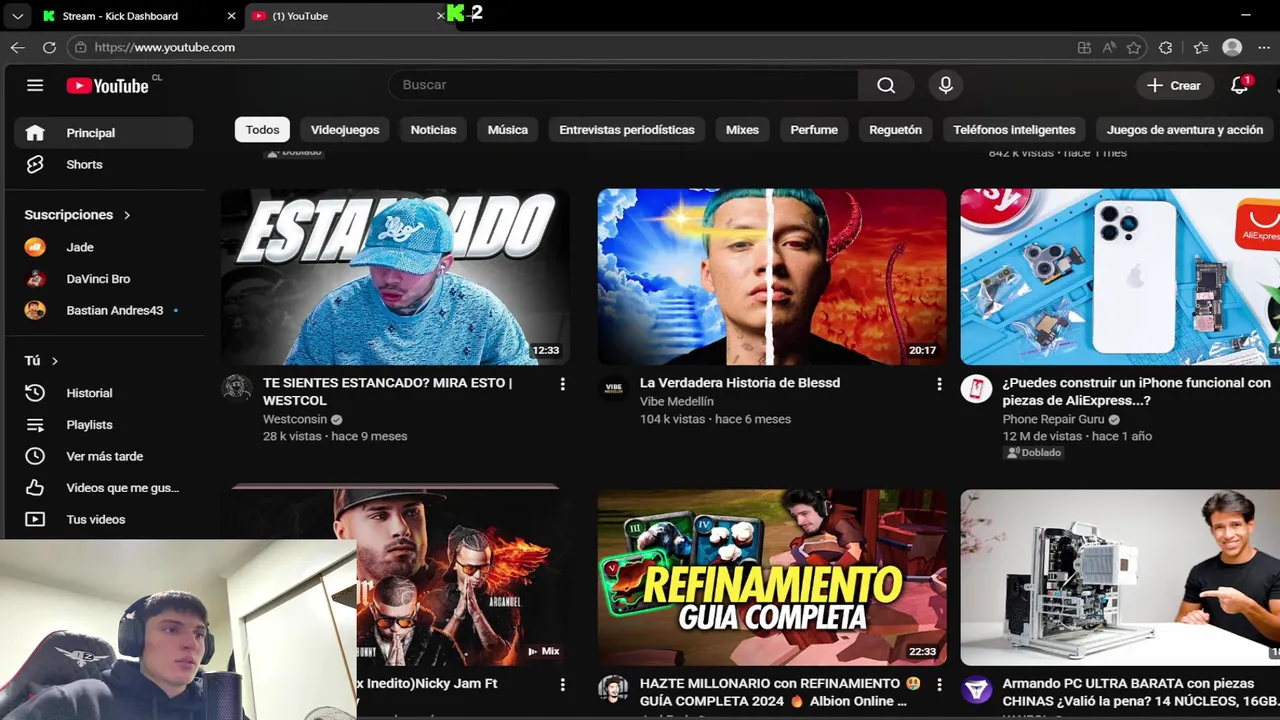Select the Mixes filter chip
Viewport: 1280px width, 720px height.
coord(742,130)
